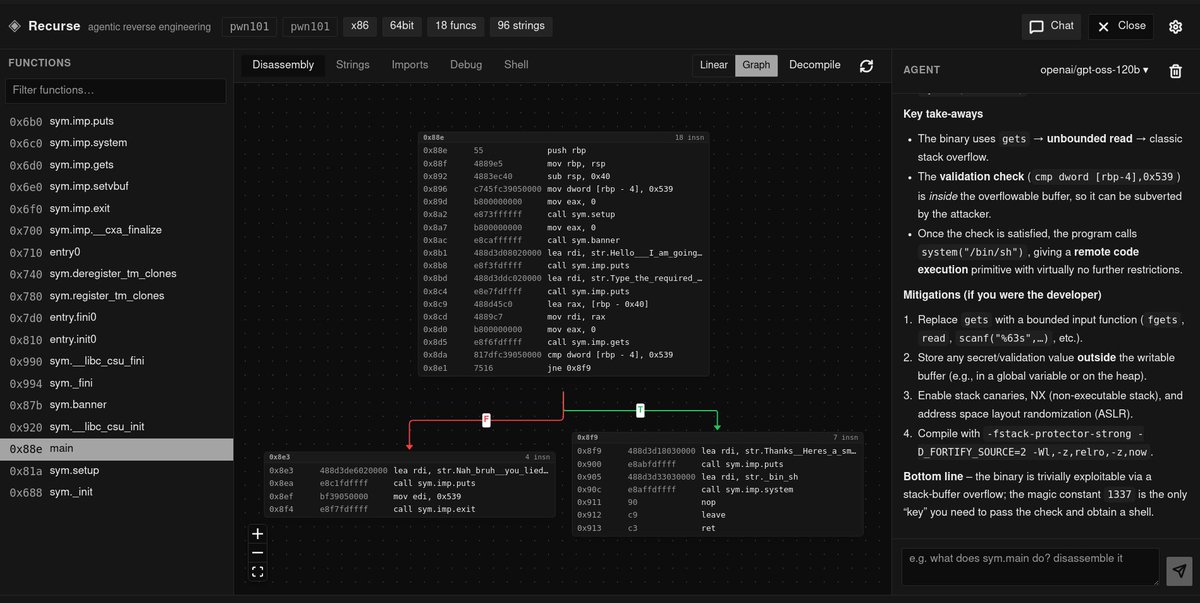Switch to Decompile view
The width and height of the screenshot is (1200, 603).
pos(815,65)
